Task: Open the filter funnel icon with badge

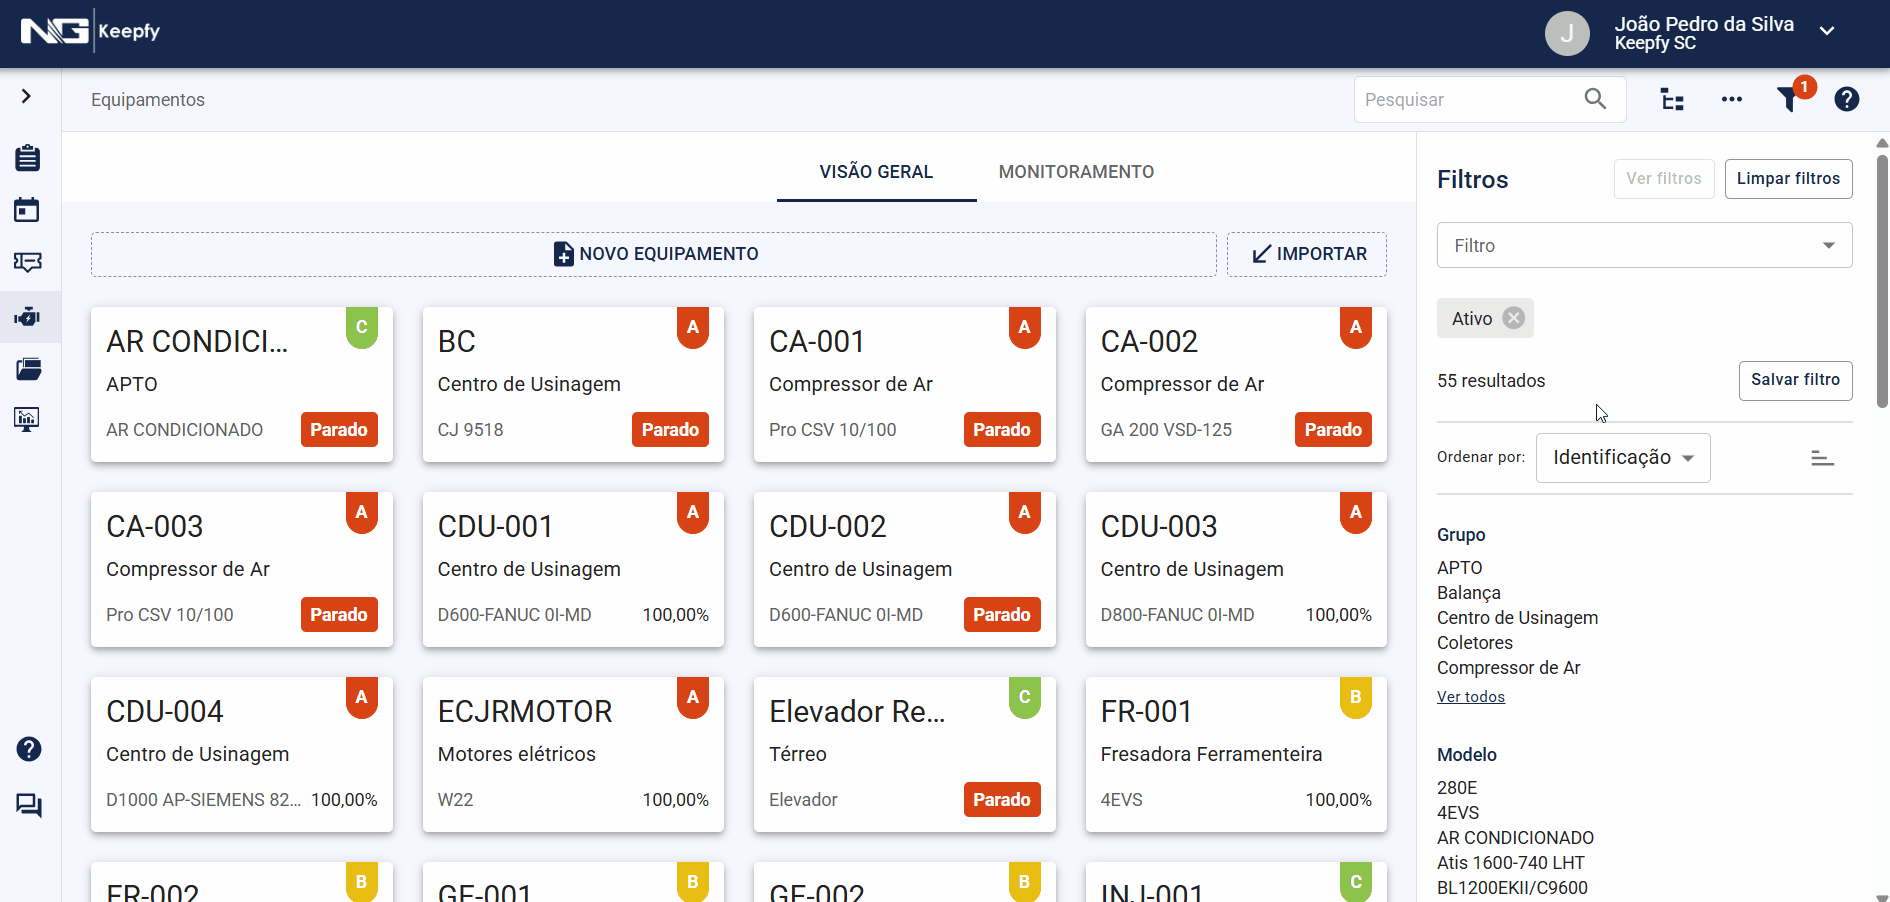Action: coord(1789,99)
